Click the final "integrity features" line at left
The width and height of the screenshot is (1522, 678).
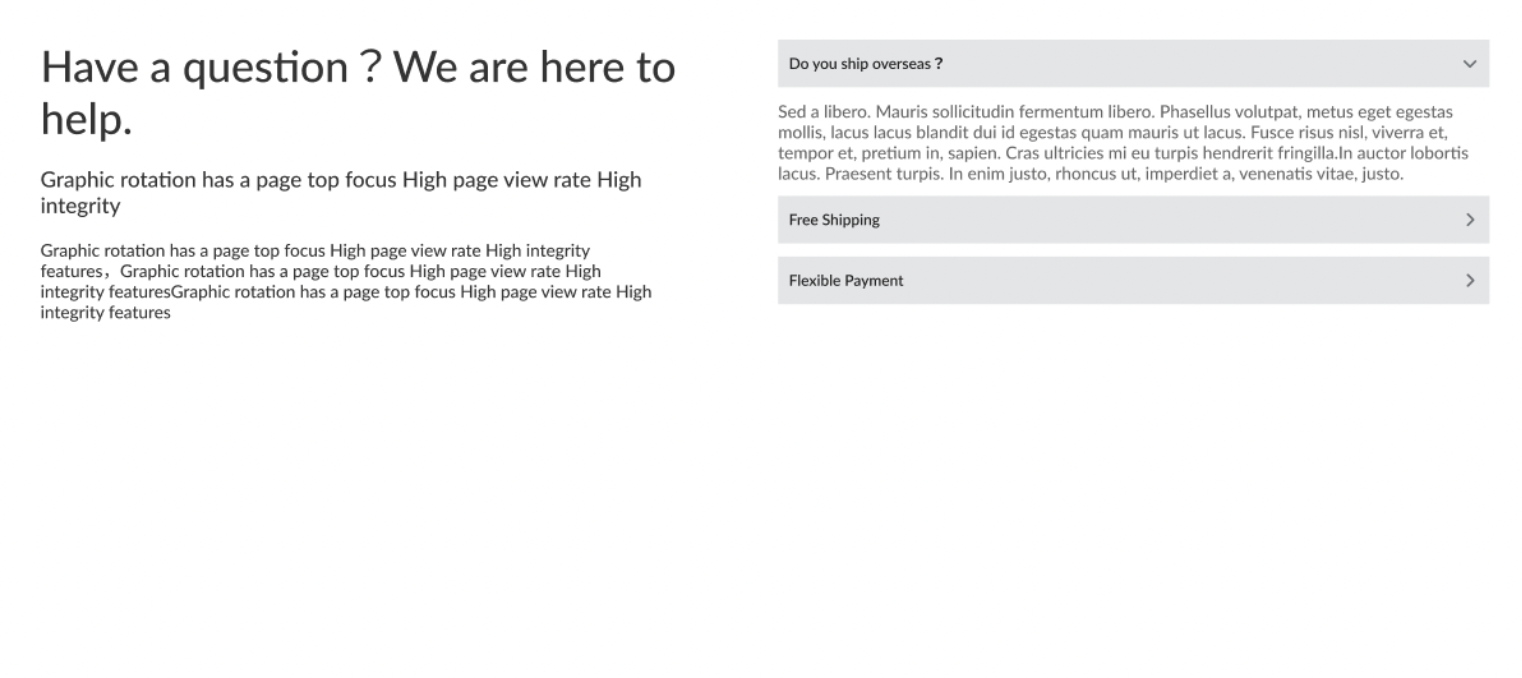click(105, 313)
